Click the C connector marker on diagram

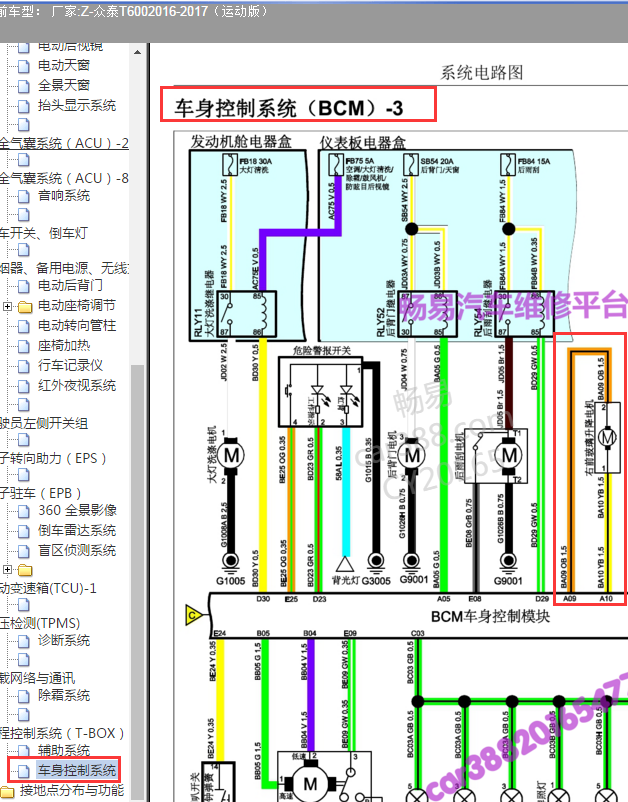pyautogui.click(x=193, y=615)
